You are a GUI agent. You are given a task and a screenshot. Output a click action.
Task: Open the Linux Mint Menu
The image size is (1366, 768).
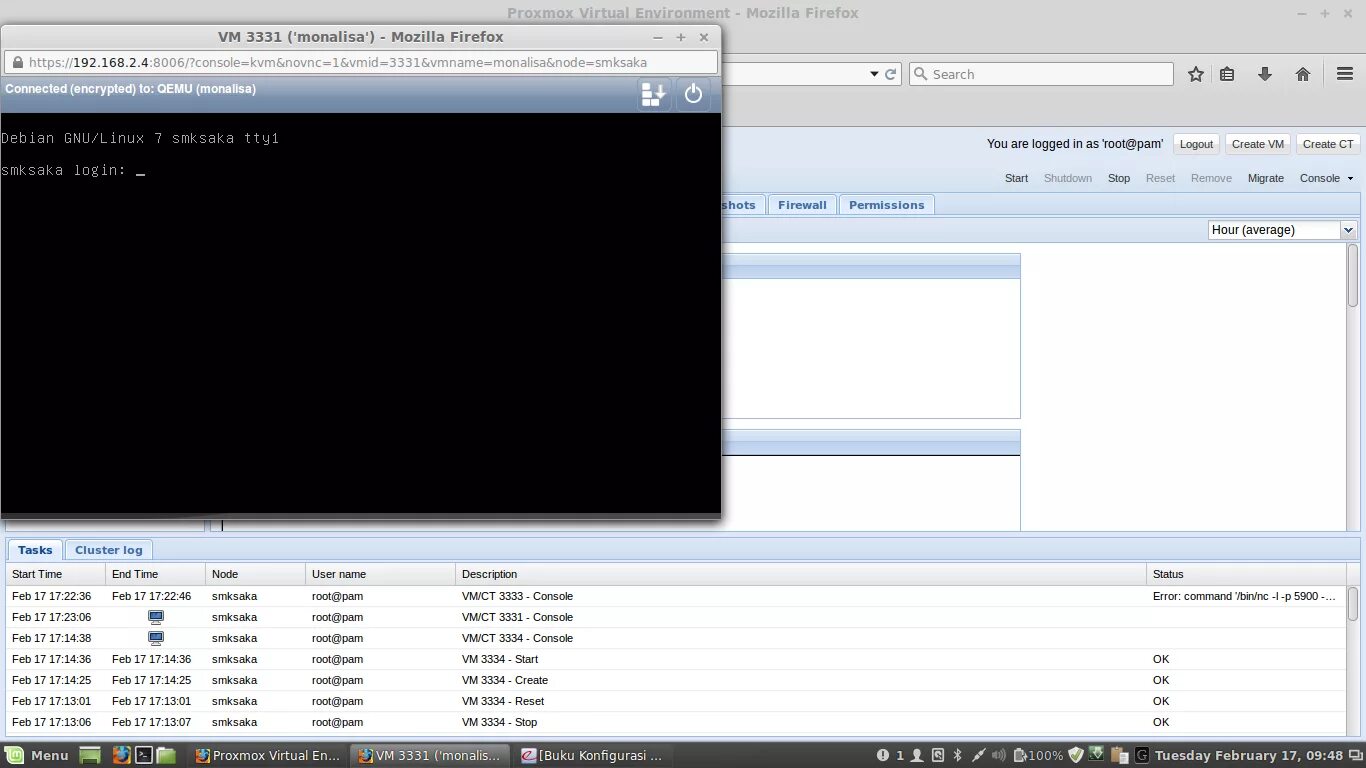point(37,755)
